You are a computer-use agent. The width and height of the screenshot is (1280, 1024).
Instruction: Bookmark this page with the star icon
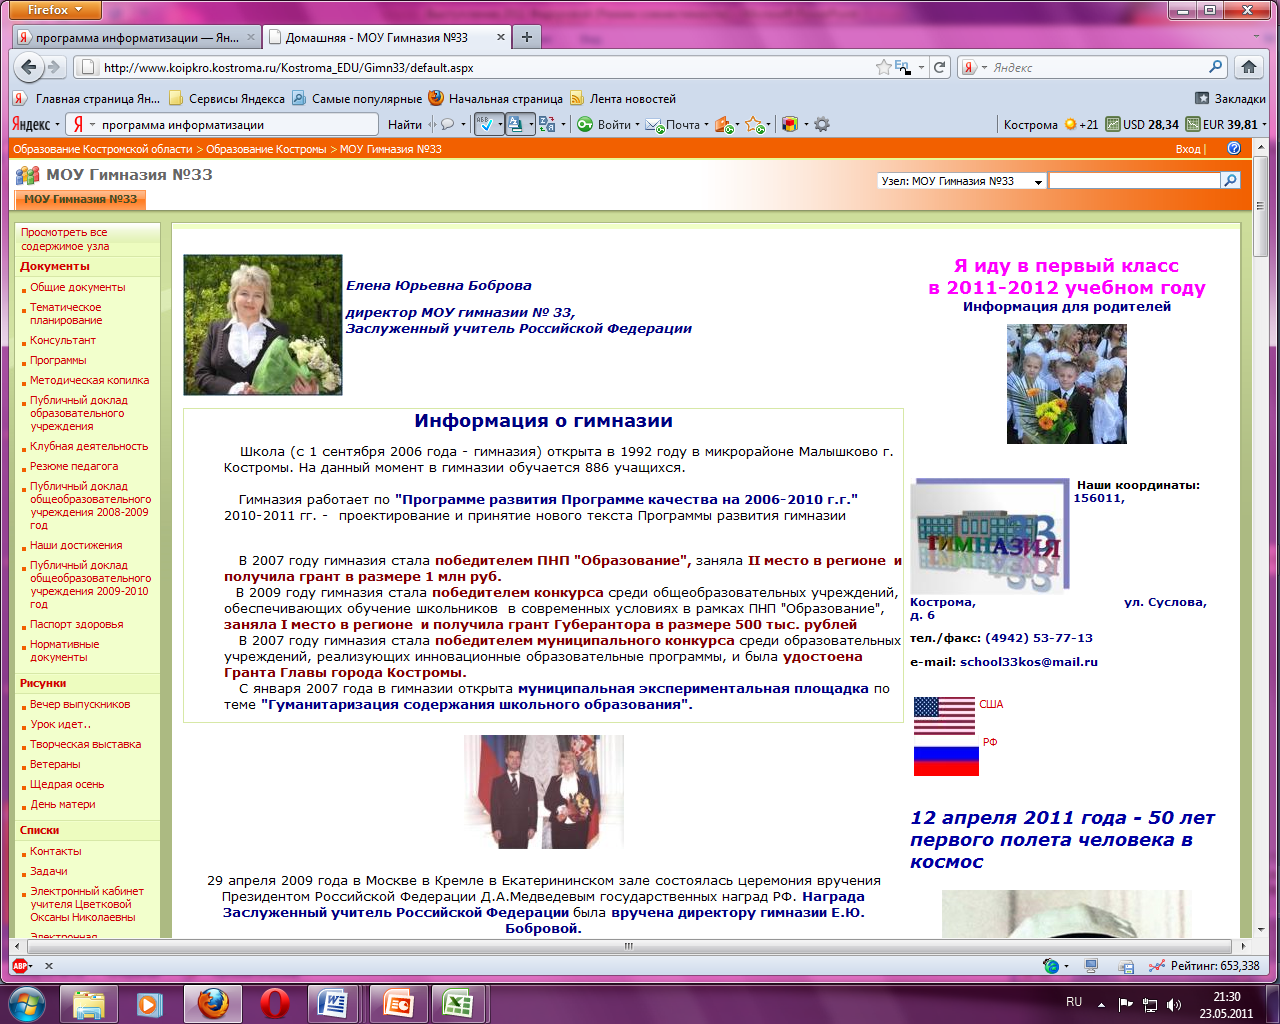coord(883,67)
